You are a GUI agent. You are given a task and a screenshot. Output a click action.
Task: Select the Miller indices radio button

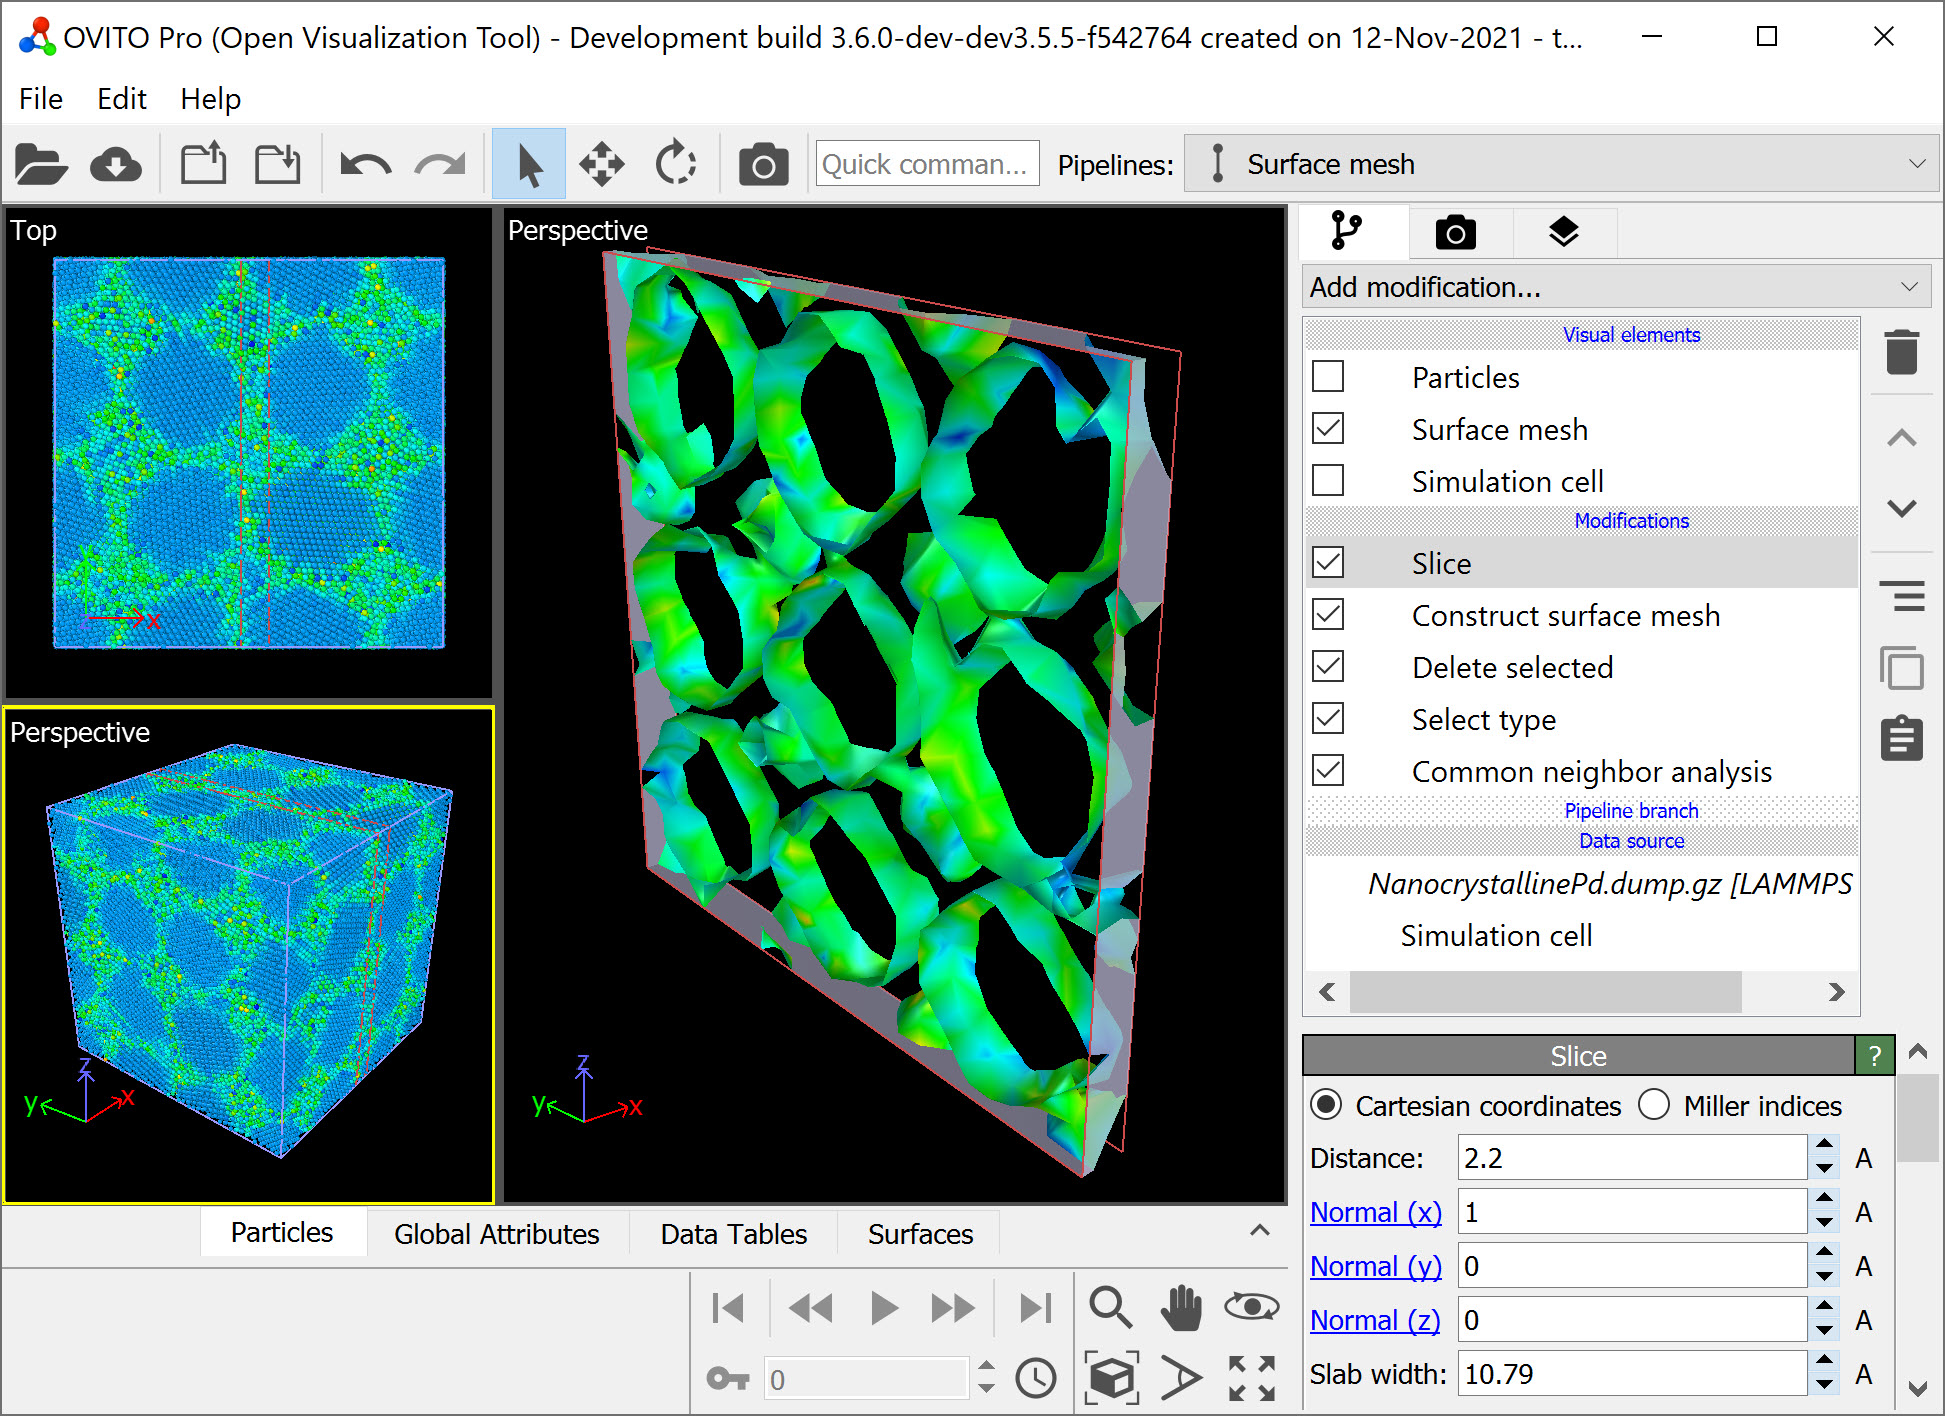1654,1105
